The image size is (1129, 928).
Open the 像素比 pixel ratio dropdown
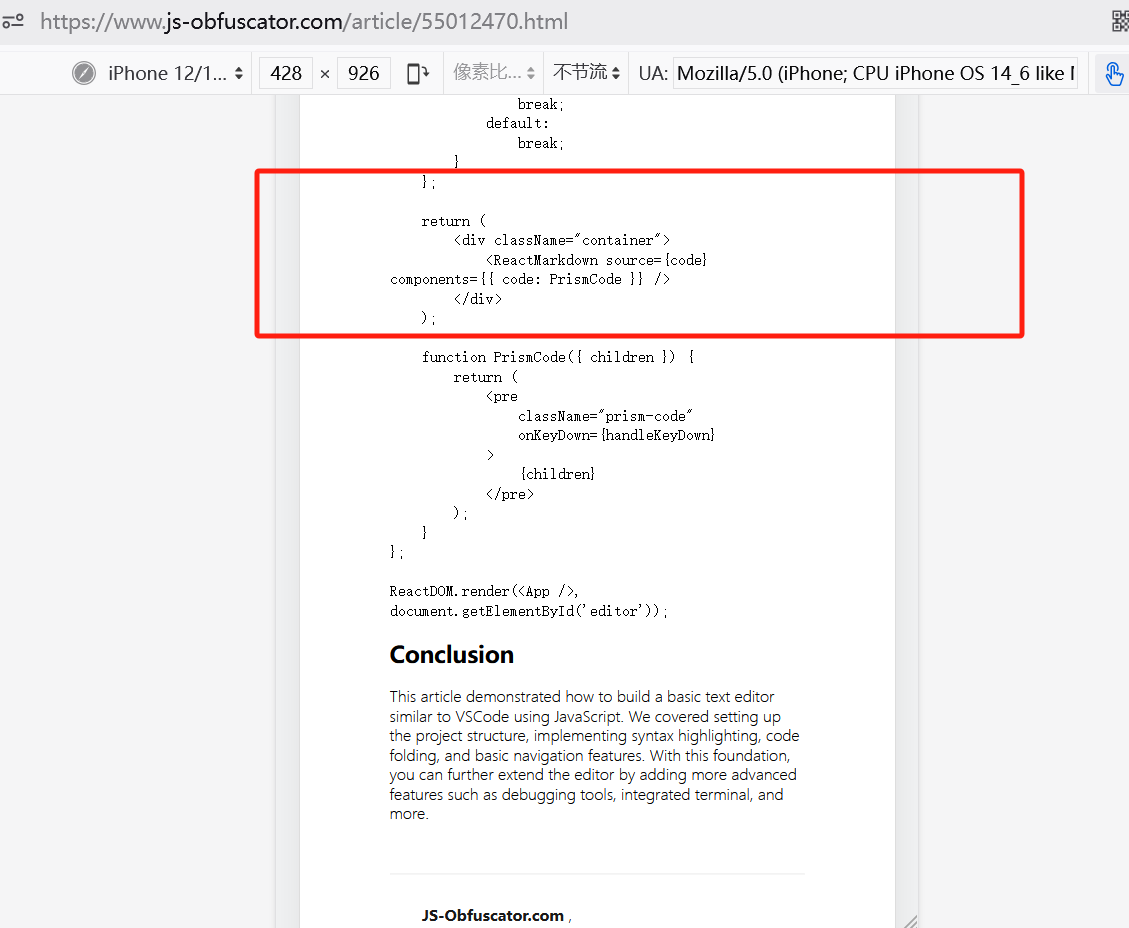(493, 72)
